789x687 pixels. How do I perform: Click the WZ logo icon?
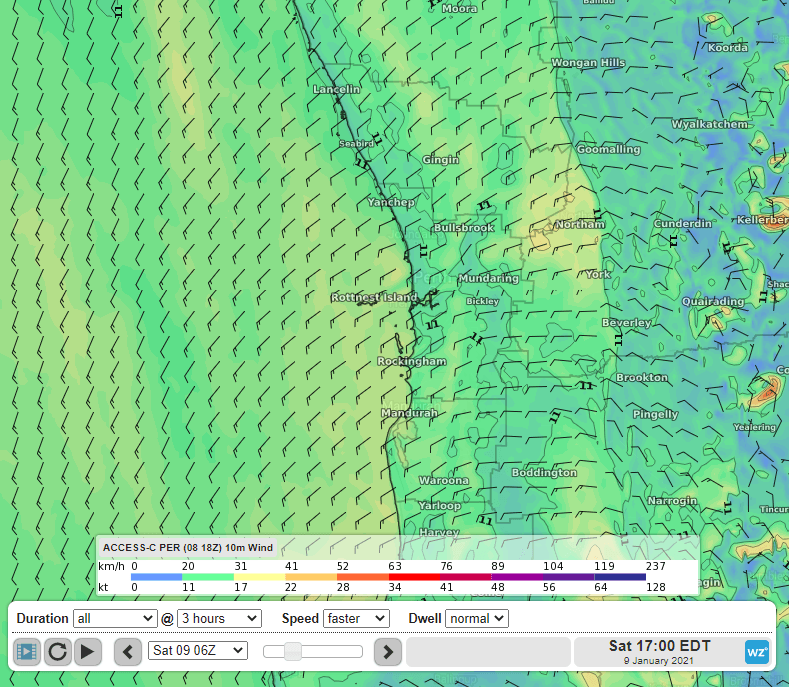(x=757, y=652)
